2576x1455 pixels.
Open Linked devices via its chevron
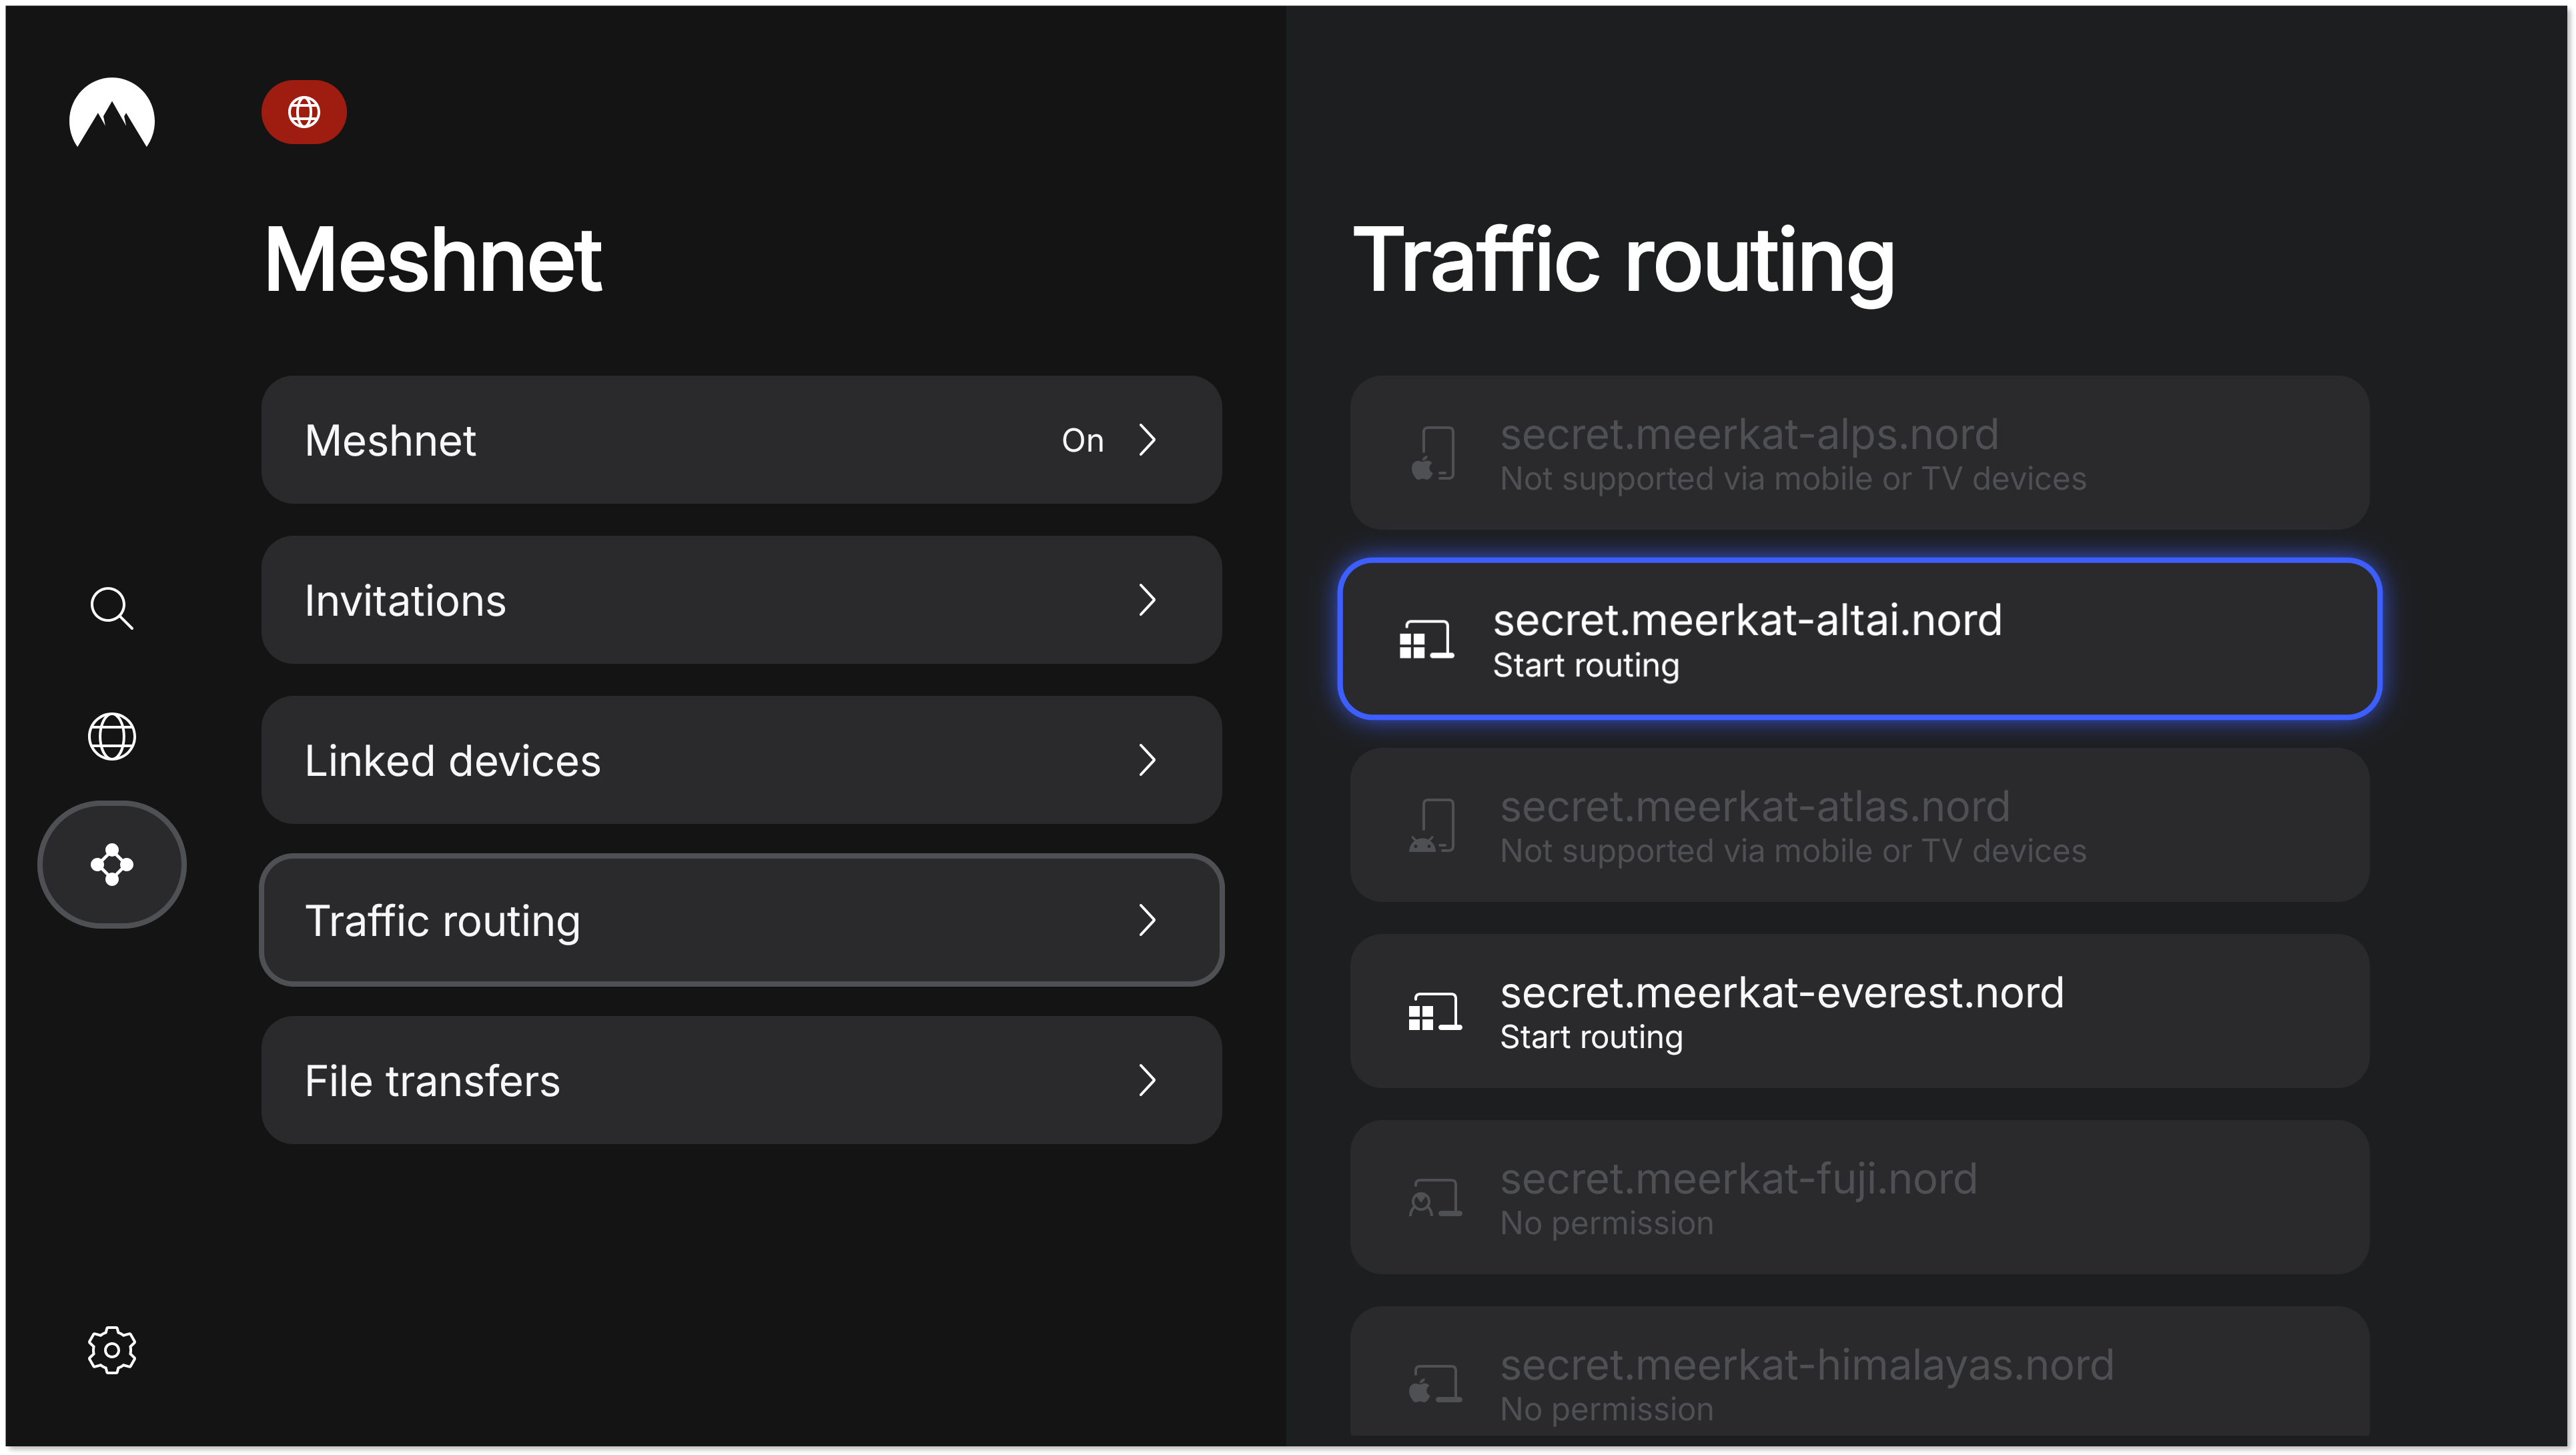1148,760
